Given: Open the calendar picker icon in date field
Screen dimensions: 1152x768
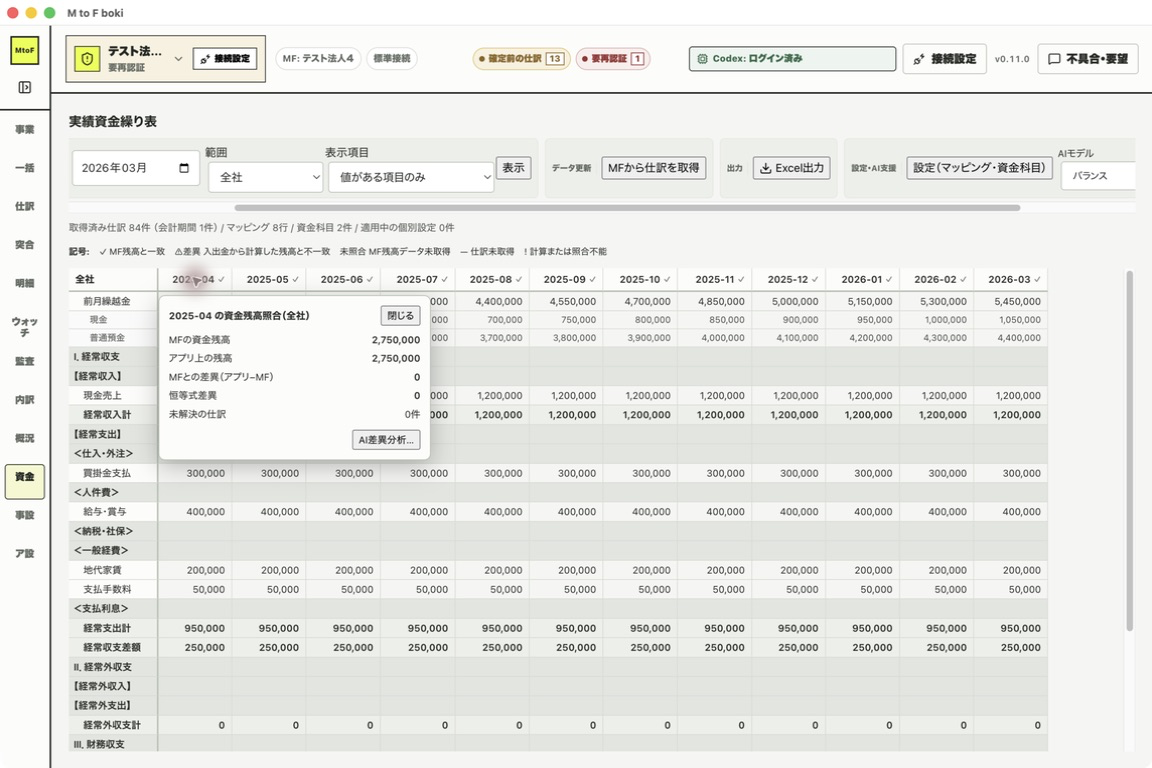Looking at the screenshot, I should [184, 168].
